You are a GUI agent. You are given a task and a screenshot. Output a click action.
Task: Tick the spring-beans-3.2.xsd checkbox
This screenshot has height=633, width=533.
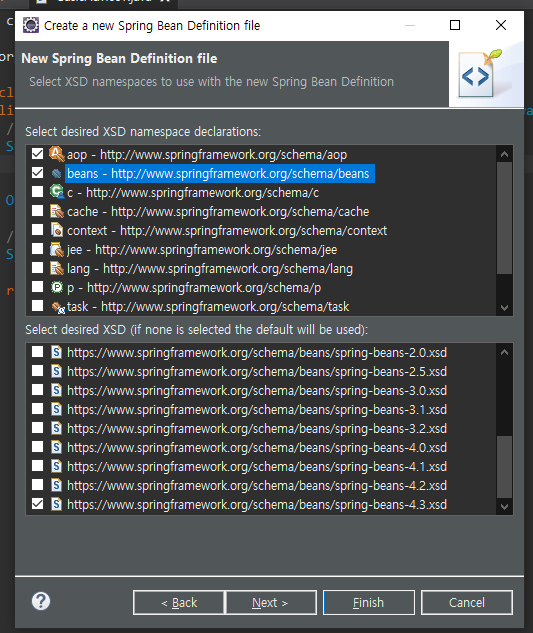tap(37, 428)
